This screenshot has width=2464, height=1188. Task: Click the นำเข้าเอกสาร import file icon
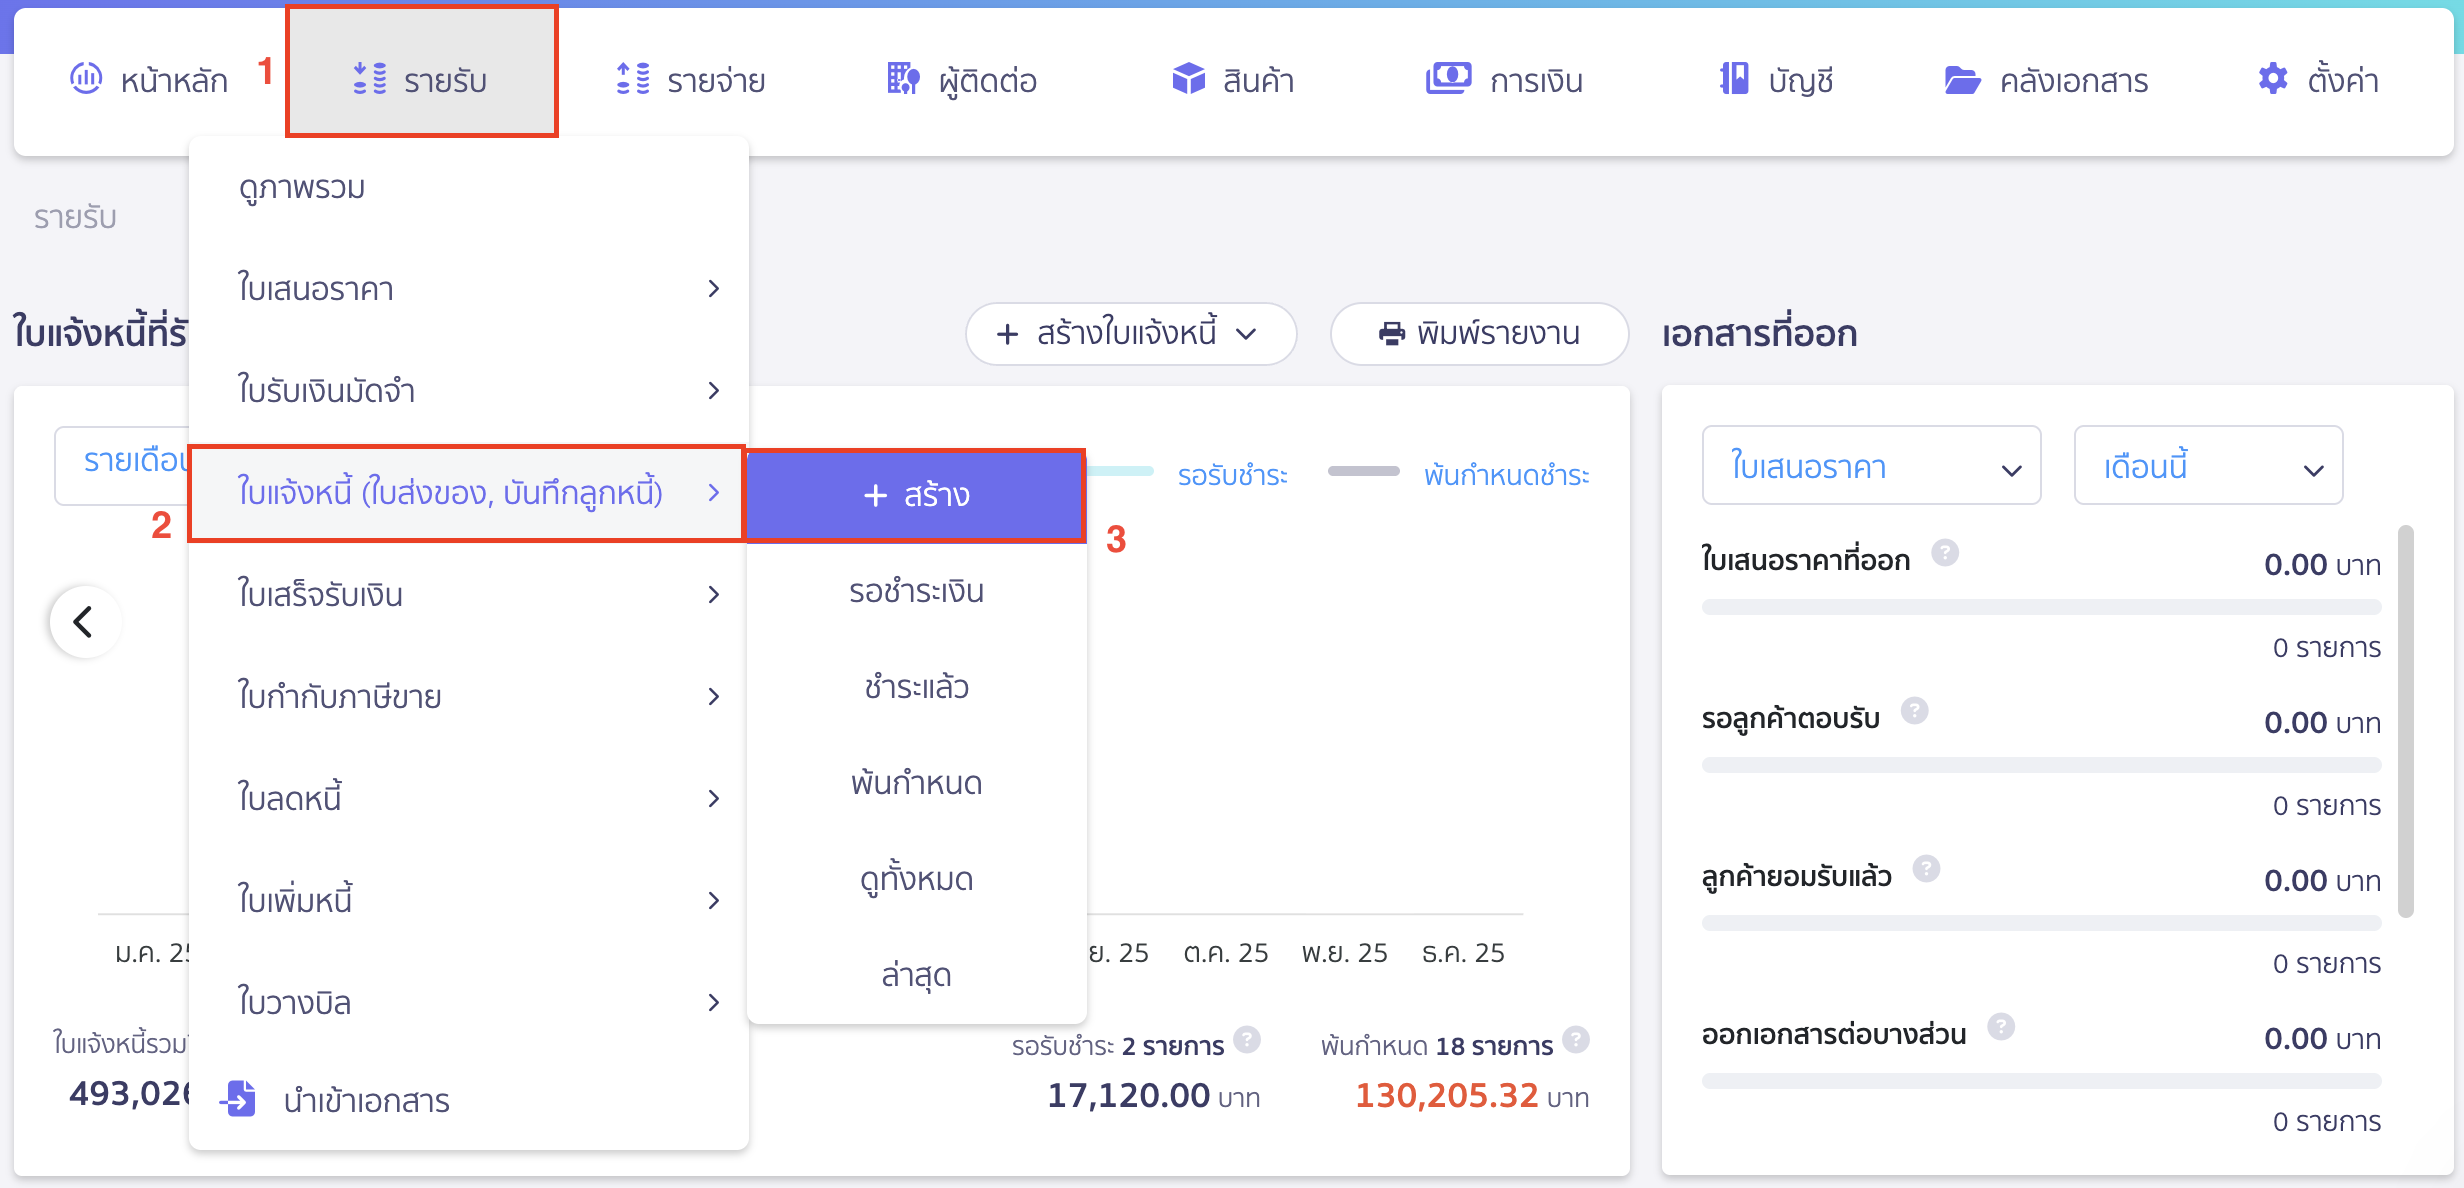pos(238,1098)
